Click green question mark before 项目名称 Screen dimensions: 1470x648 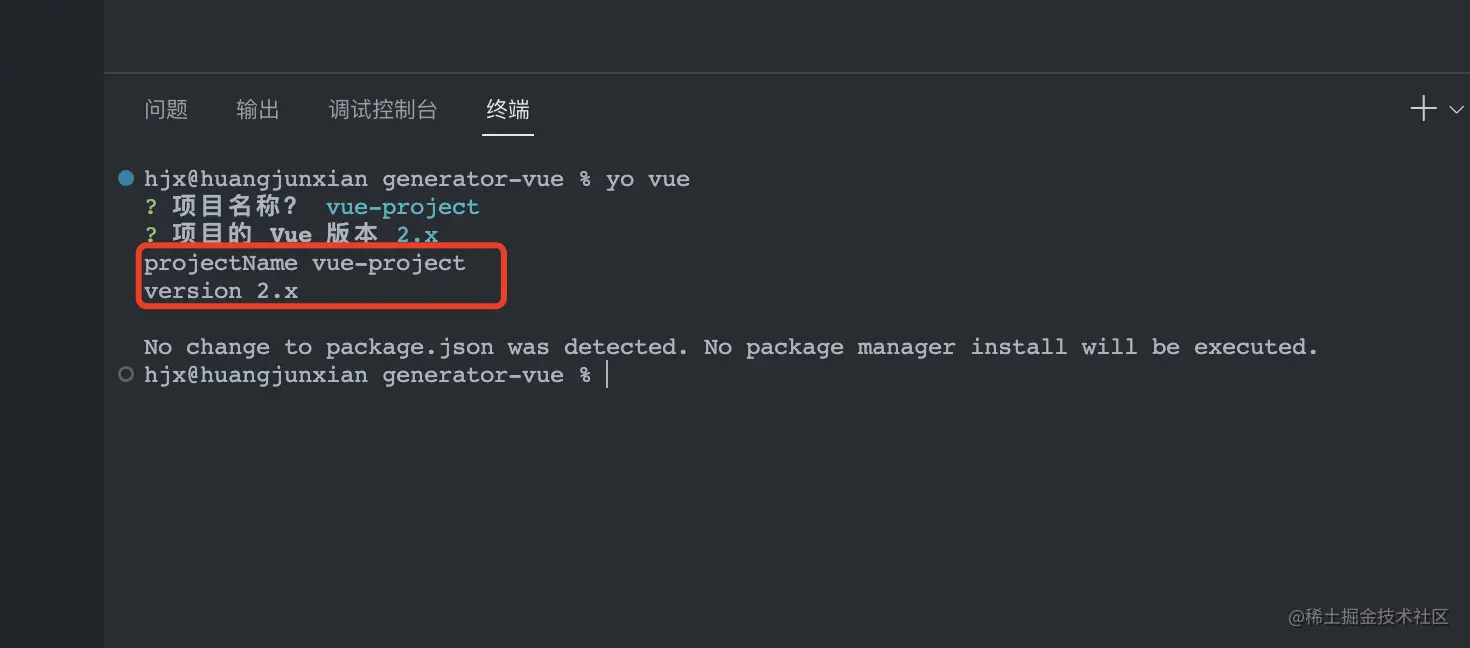(151, 207)
